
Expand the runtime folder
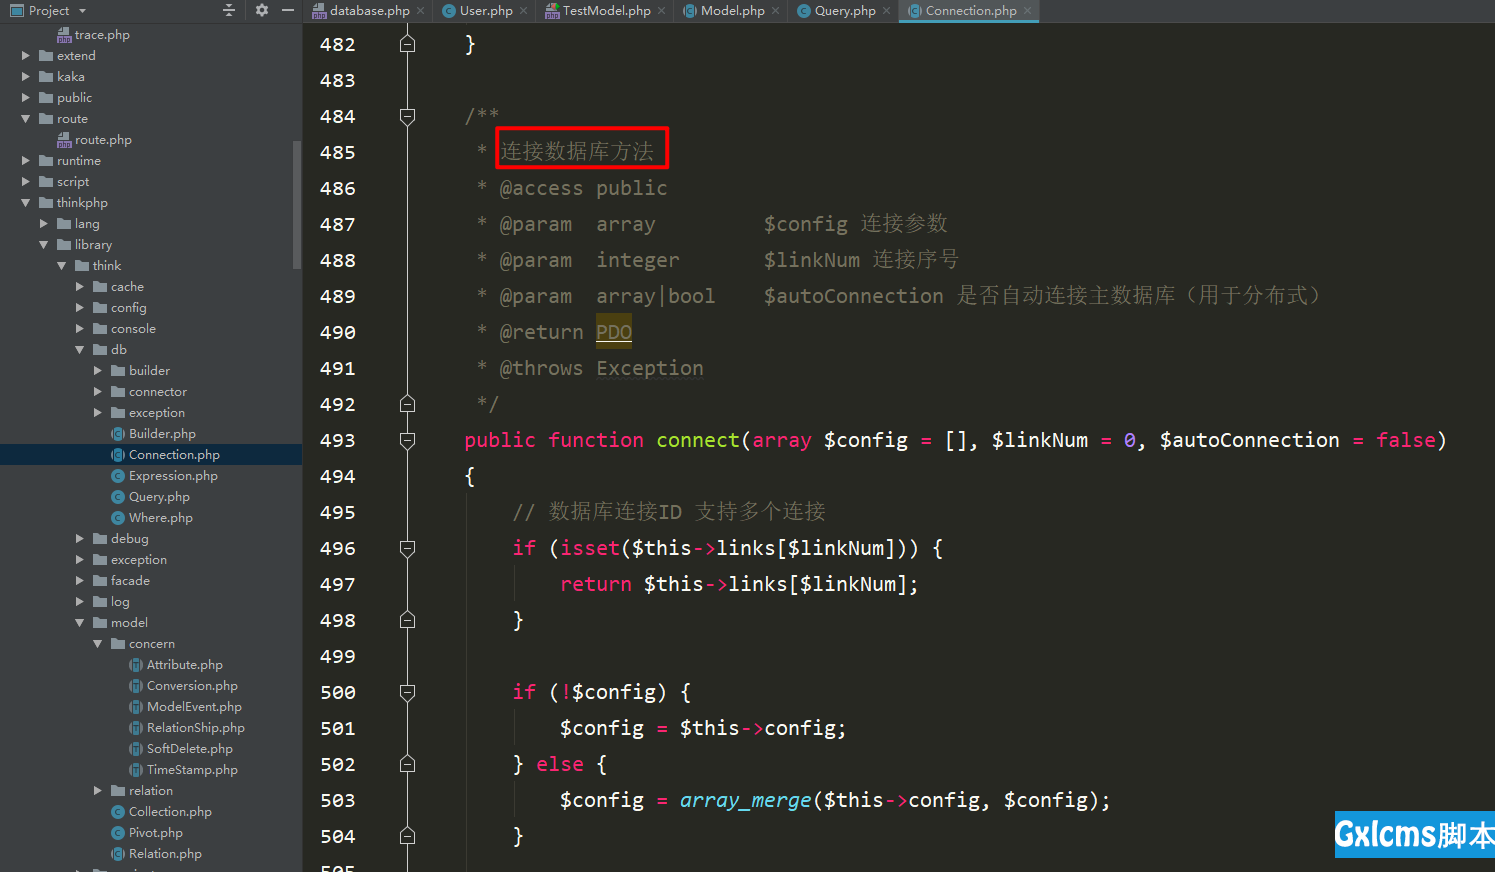click(x=26, y=161)
